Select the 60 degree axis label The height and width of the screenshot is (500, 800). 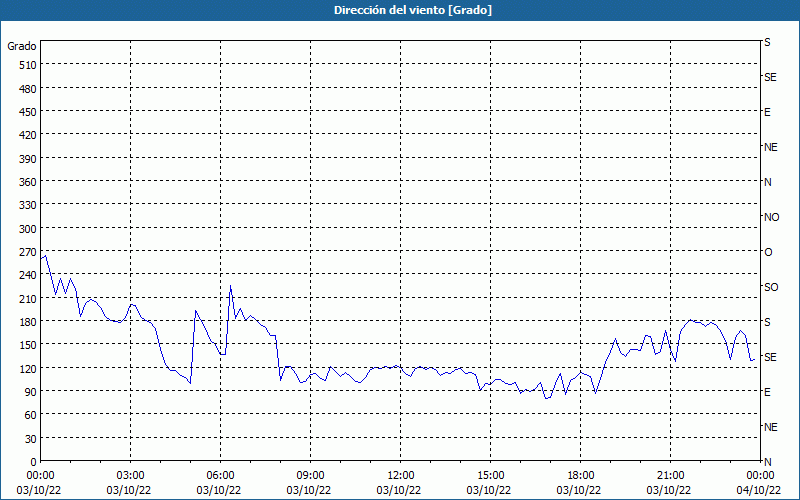tap(31, 415)
